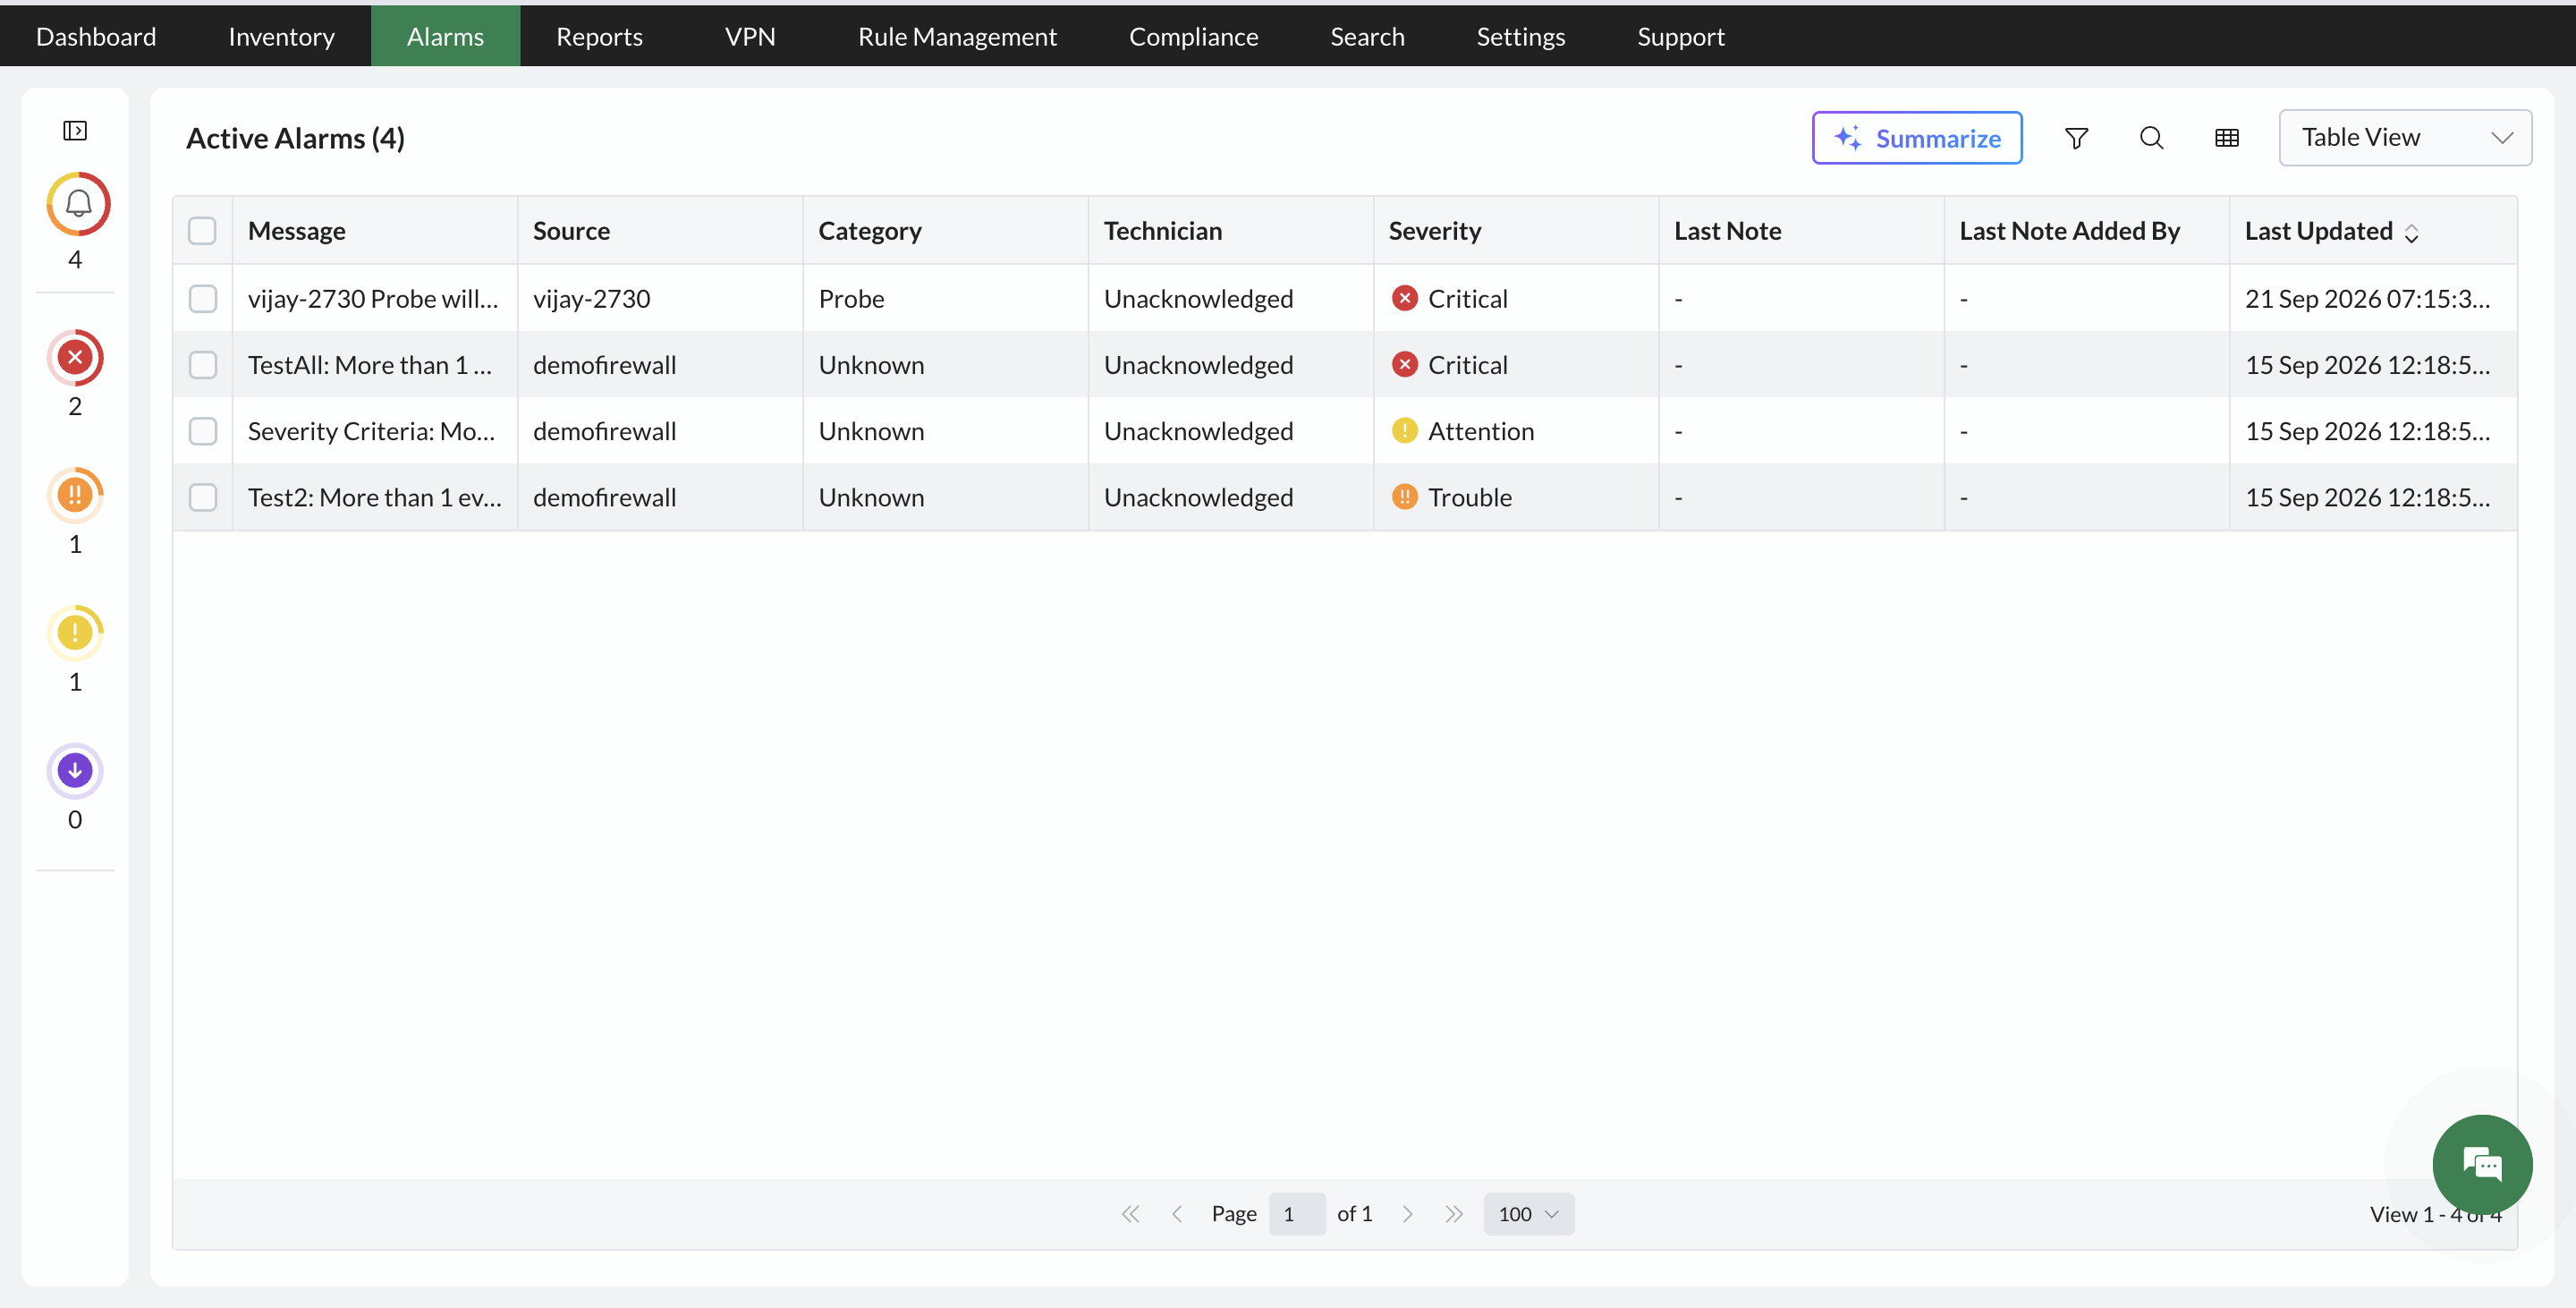
Task: Open the Test2: More than 1 ev... message
Action: coord(375,497)
